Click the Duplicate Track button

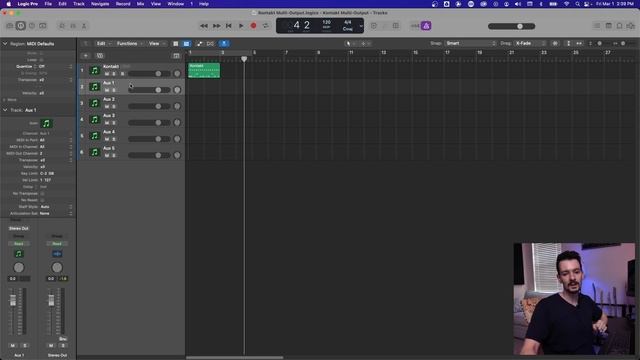100,56
